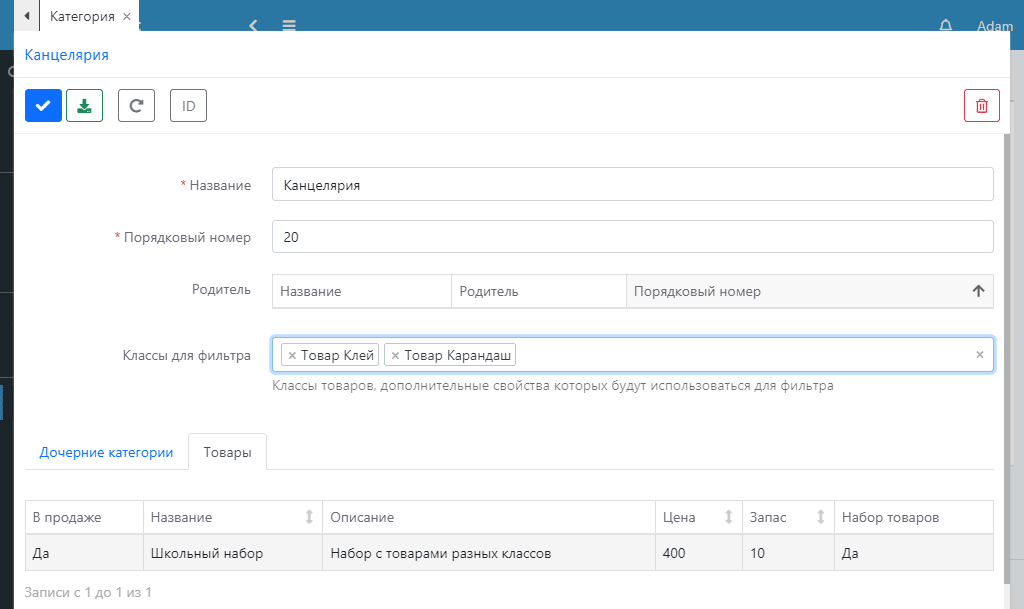The image size is (1024, 609).
Task: Delete the category with the trash button
Action: click(x=982, y=106)
